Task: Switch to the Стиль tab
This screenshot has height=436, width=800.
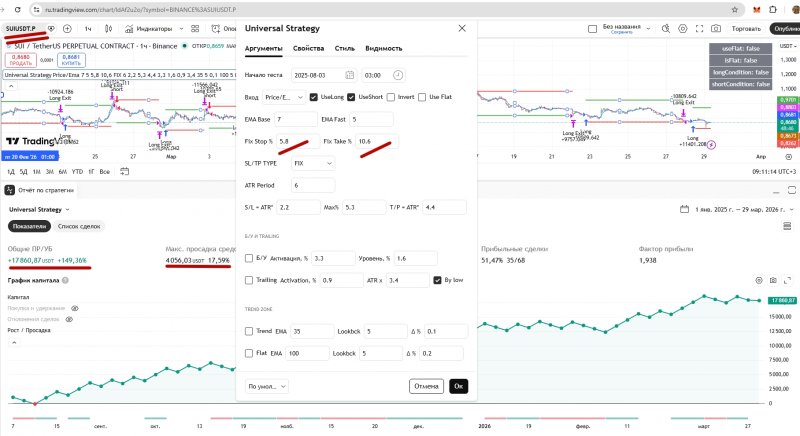Action: (x=344, y=48)
